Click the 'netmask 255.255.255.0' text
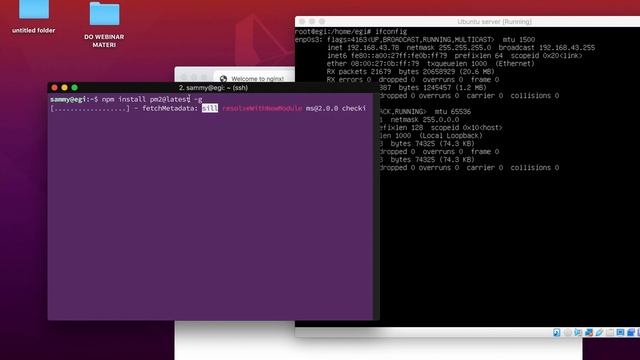 449,48
